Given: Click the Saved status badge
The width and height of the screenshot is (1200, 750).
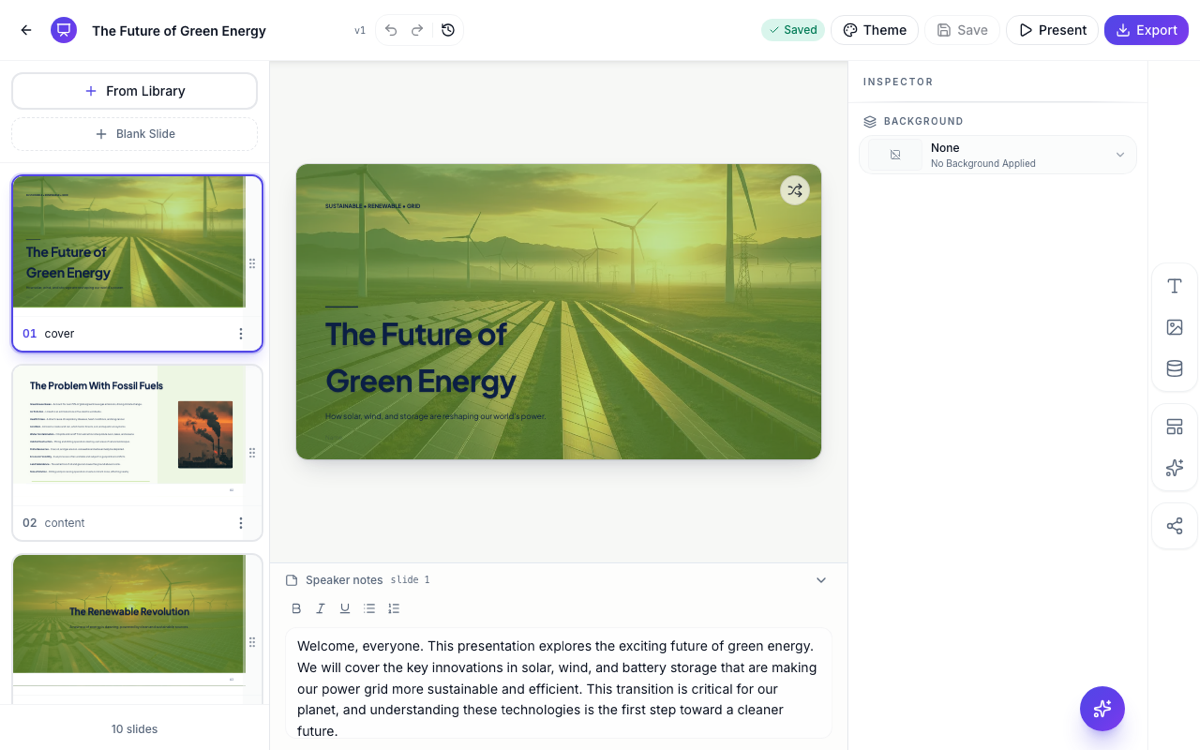Looking at the screenshot, I should (793, 30).
